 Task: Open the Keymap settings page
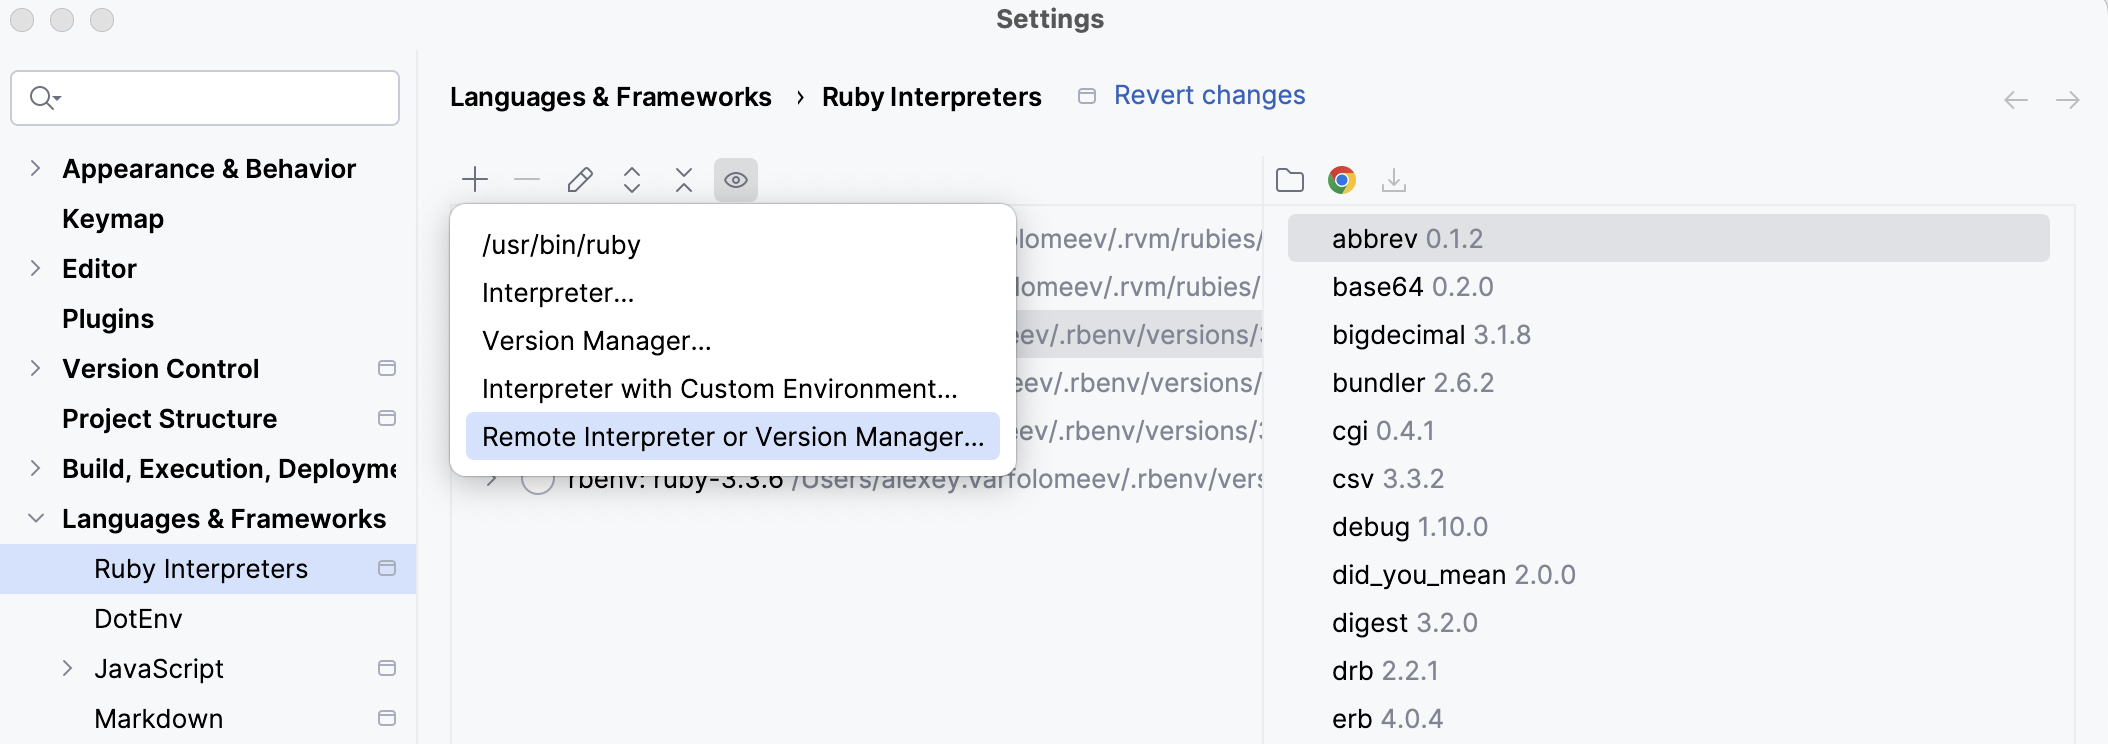pos(113,219)
